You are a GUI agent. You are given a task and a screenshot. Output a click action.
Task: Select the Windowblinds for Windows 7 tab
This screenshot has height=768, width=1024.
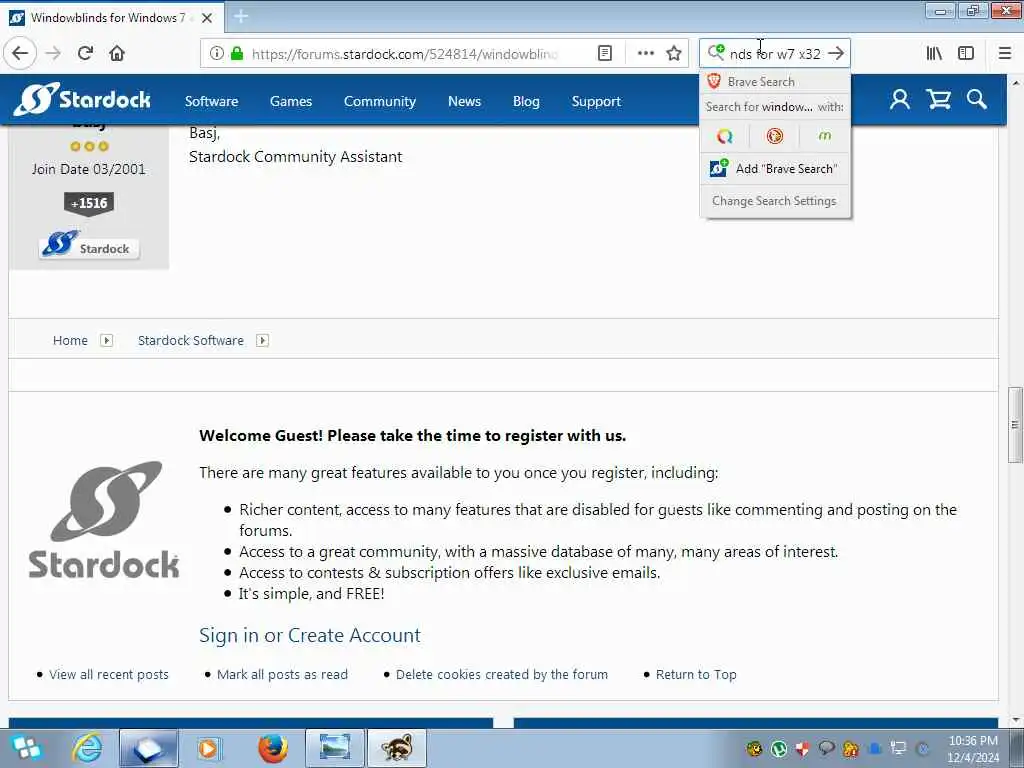(x=112, y=18)
